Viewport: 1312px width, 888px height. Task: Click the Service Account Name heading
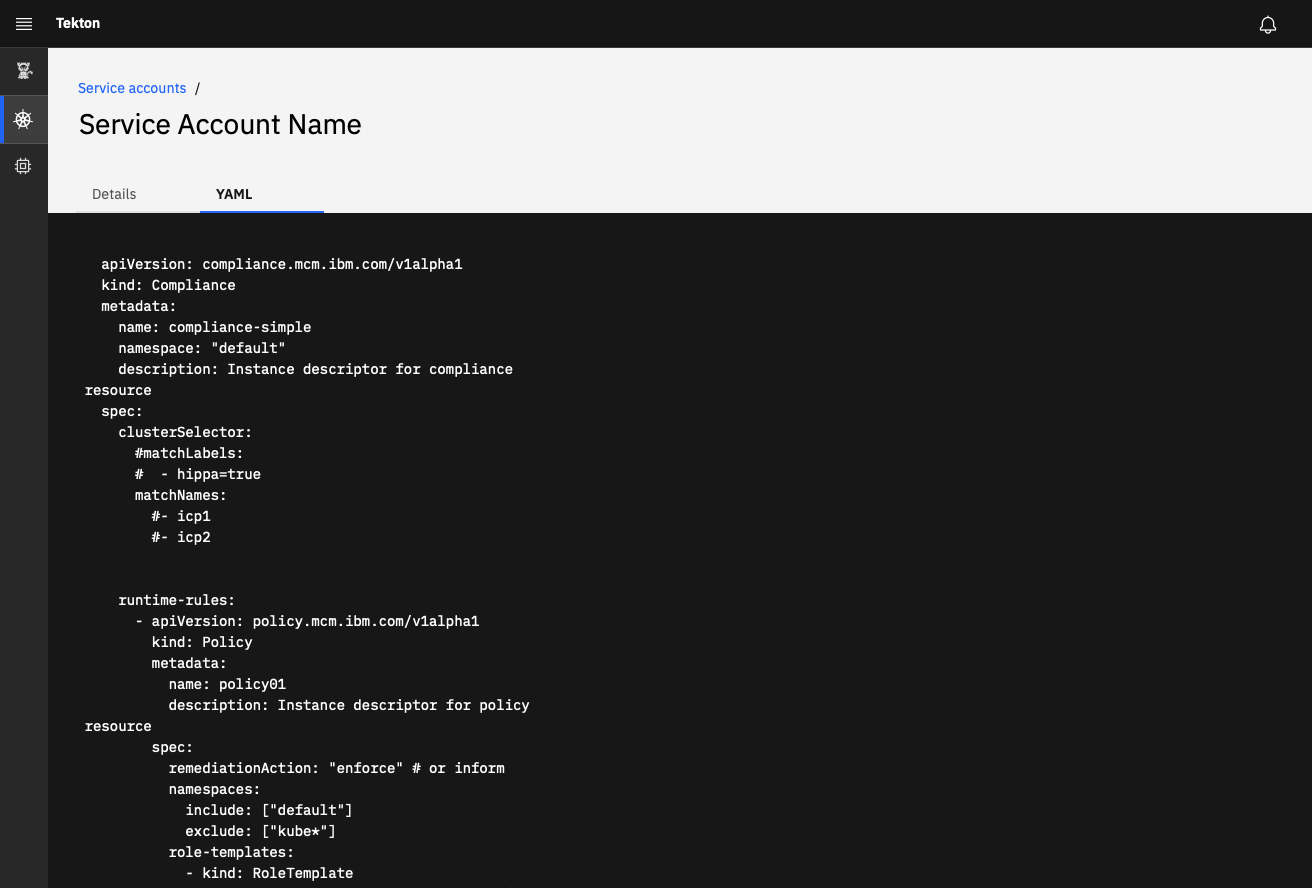(220, 125)
